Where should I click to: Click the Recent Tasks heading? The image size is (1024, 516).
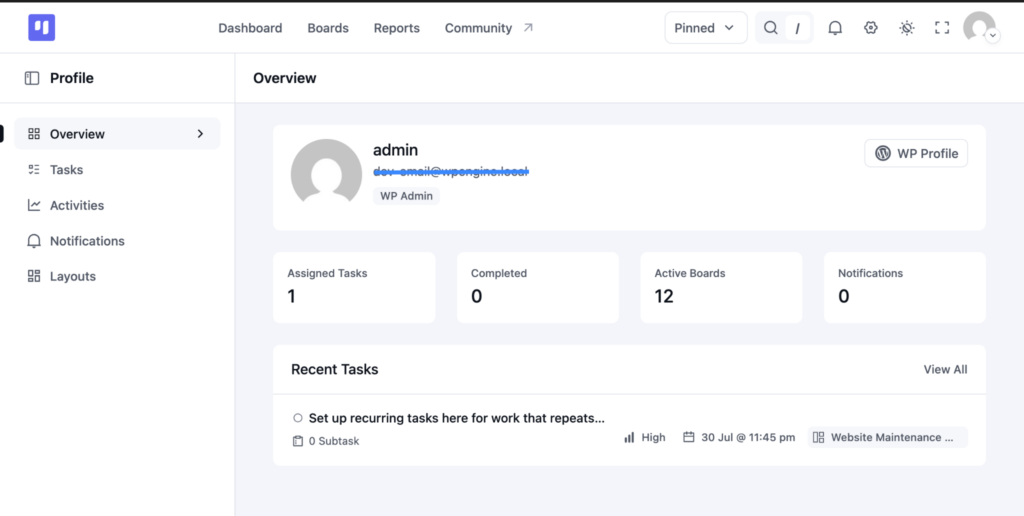[x=334, y=370]
